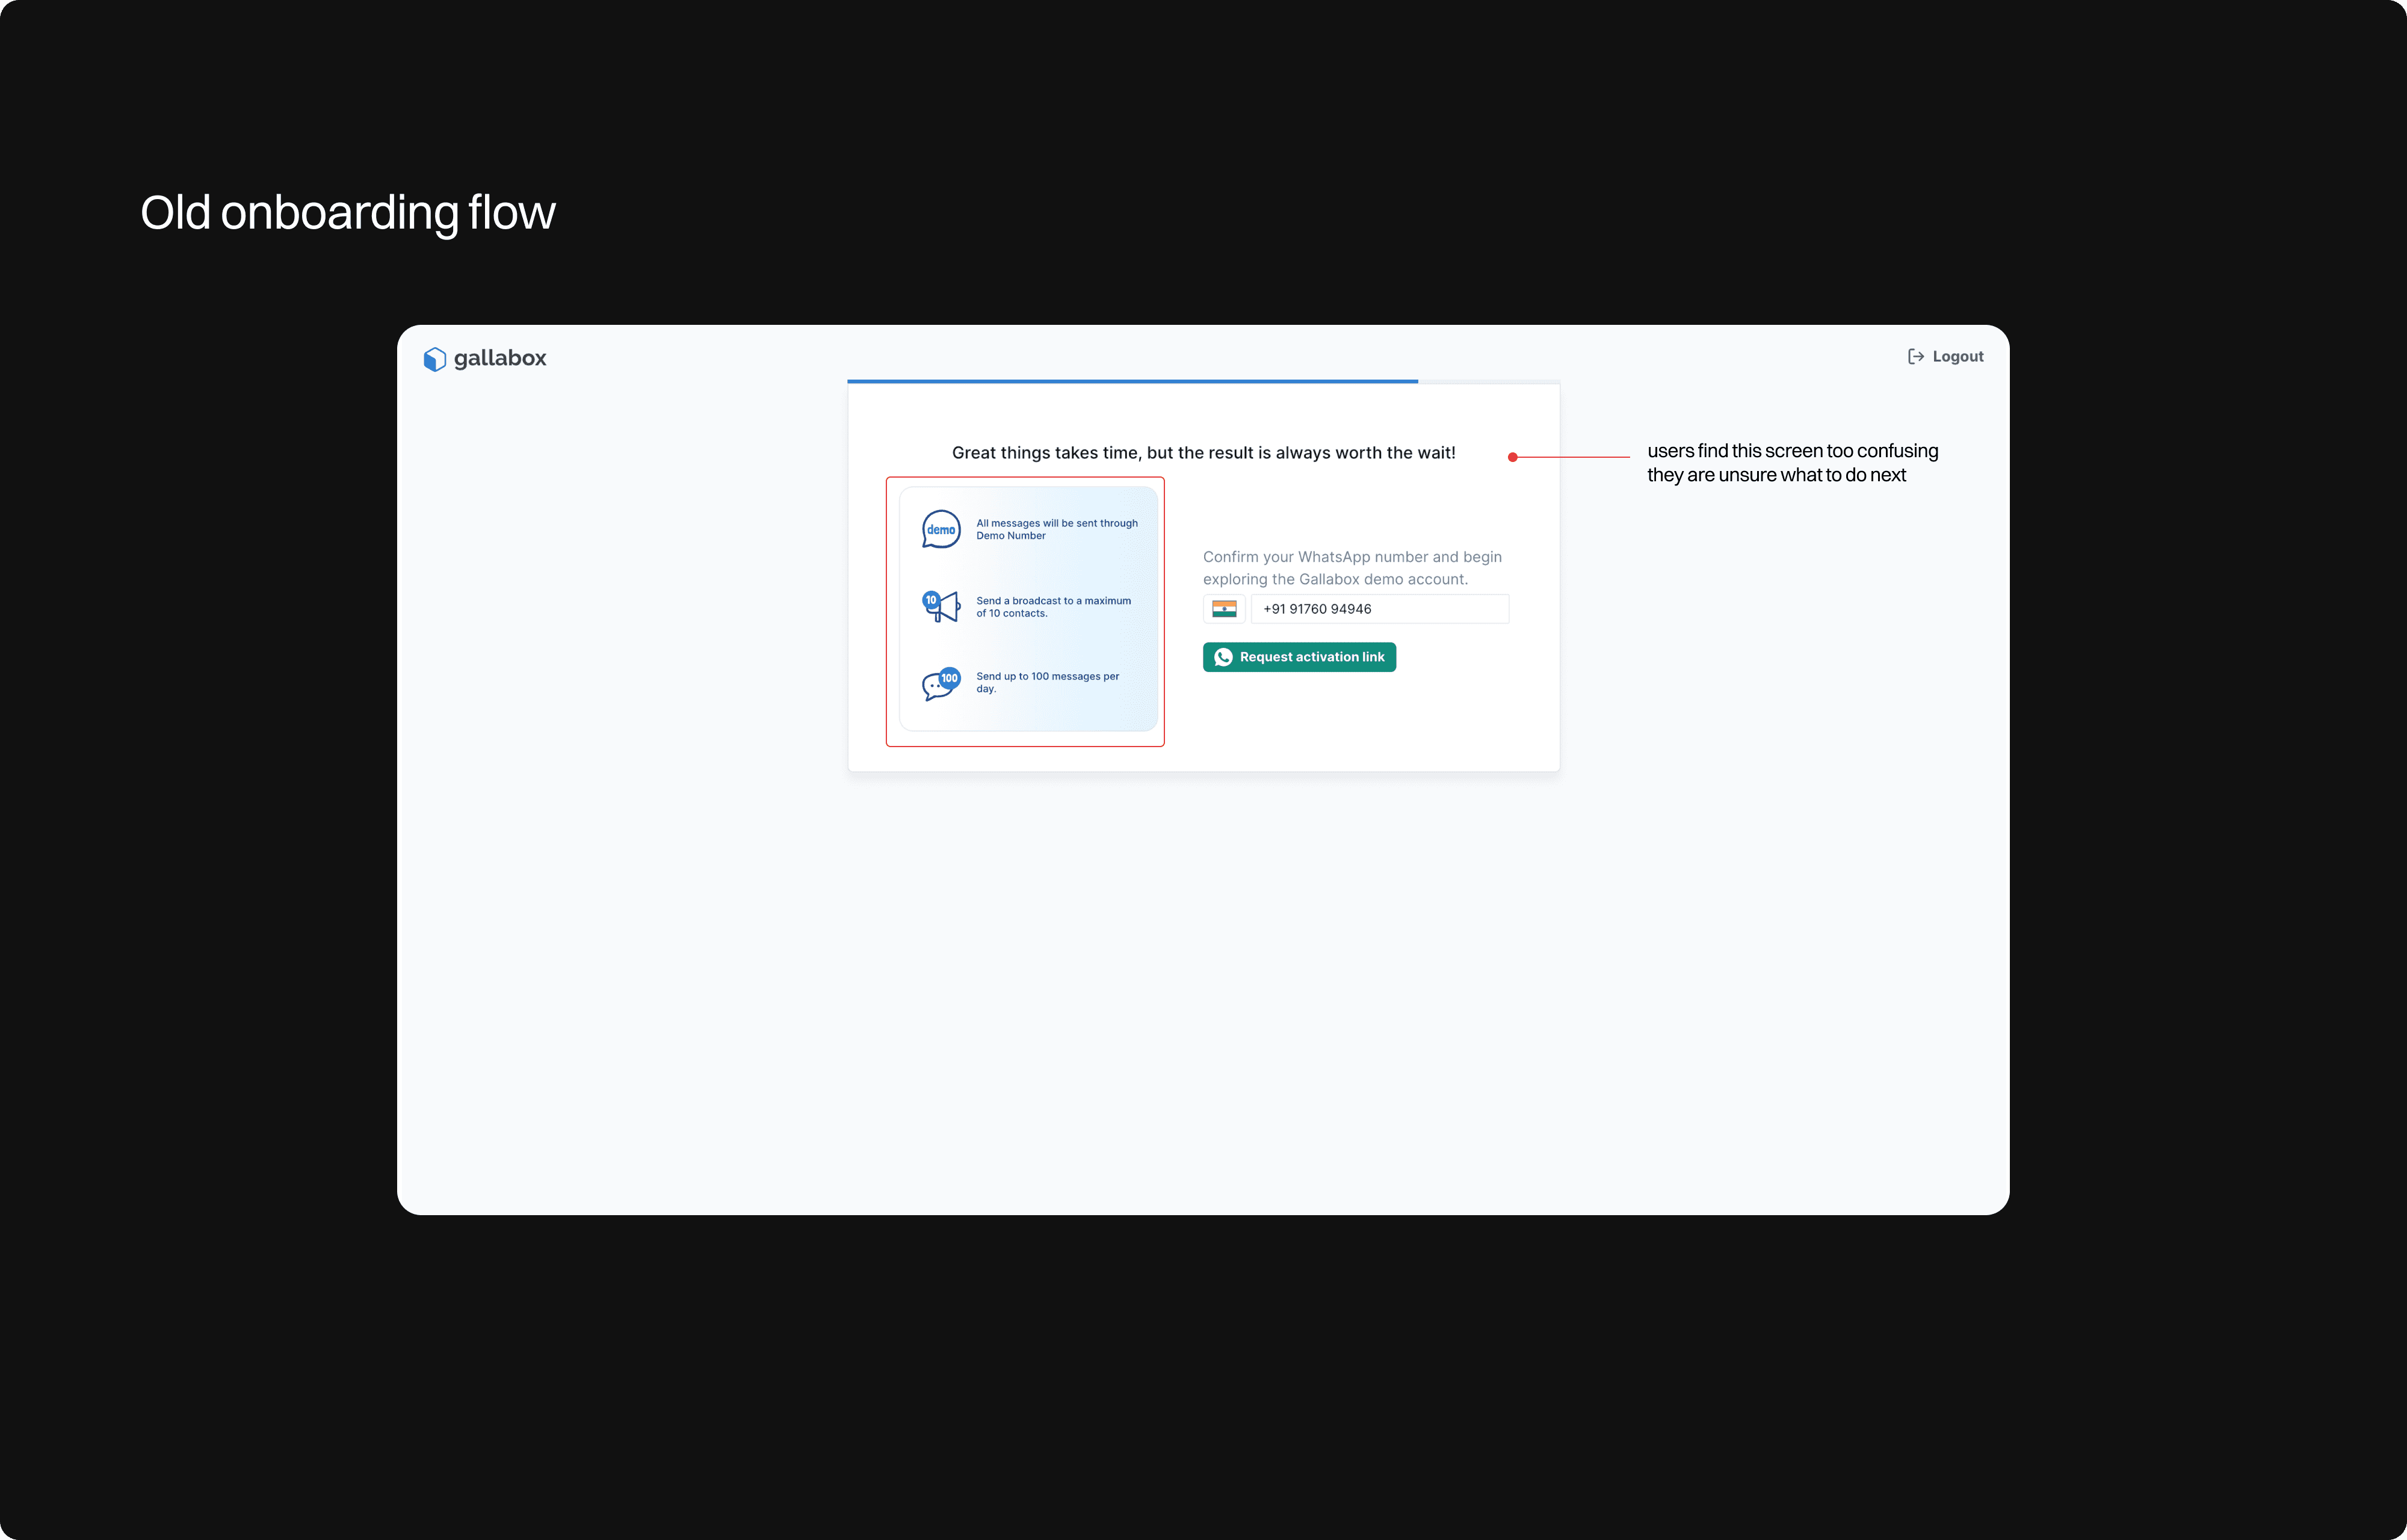This screenshot has height=1540, width=2407.
Task: Click the 'Confirm your WhatsApp number' description
Action: (1352, 568)
